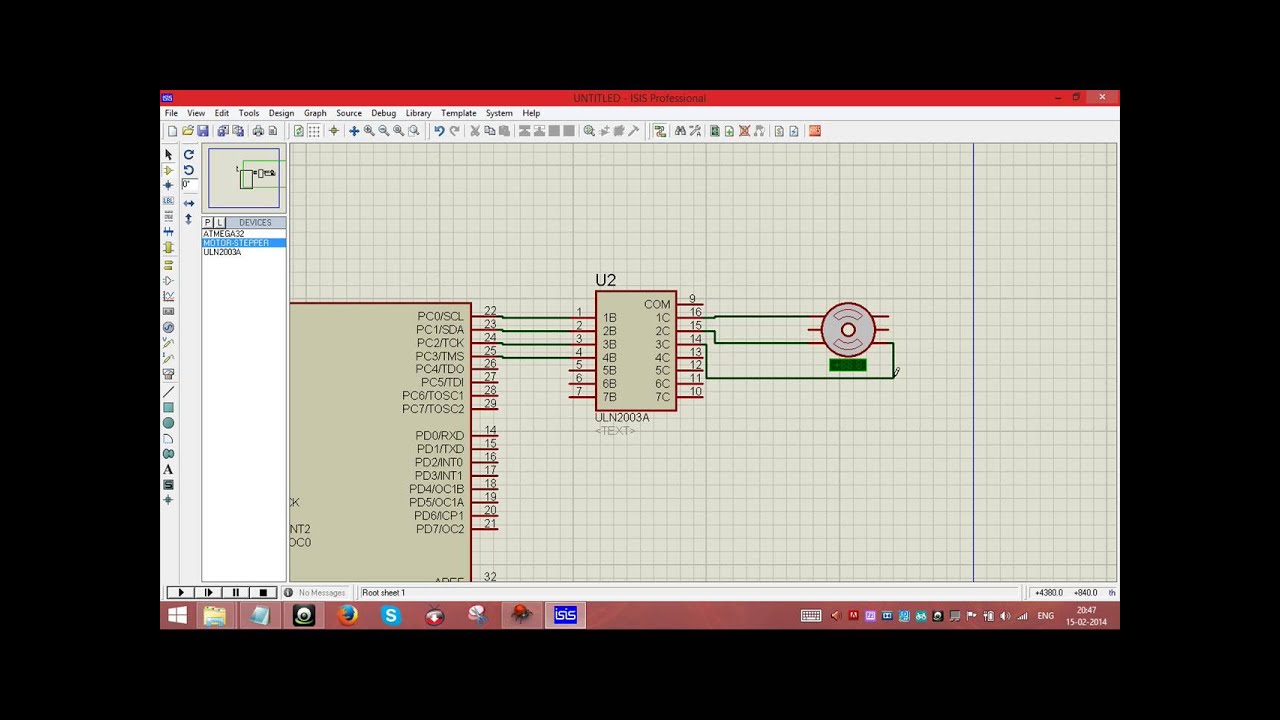1280x720 pixels.
Task: Rotate anti-clockwise using the rotate icon
Action: coord(188,170)
